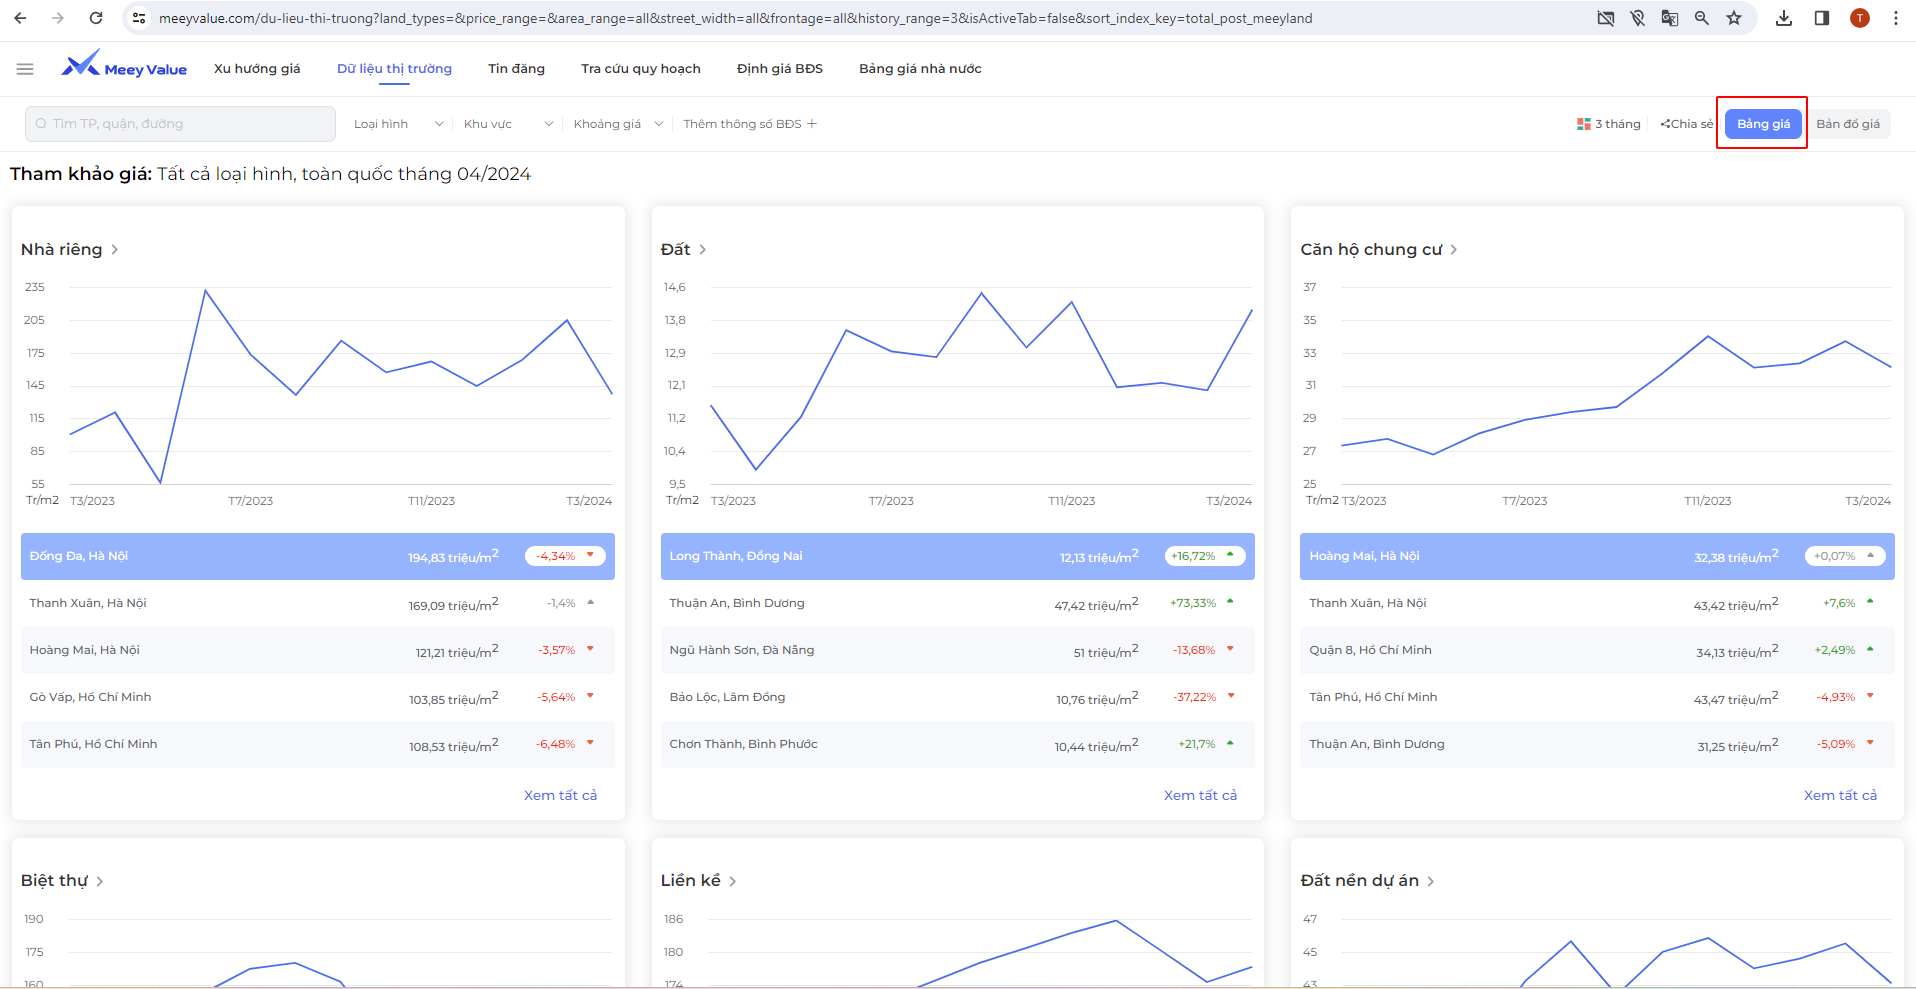Click Xem tất cả under Nhà riêng
The height and width of the screenshot is (989, 1916).
click(x=560, y=795)
